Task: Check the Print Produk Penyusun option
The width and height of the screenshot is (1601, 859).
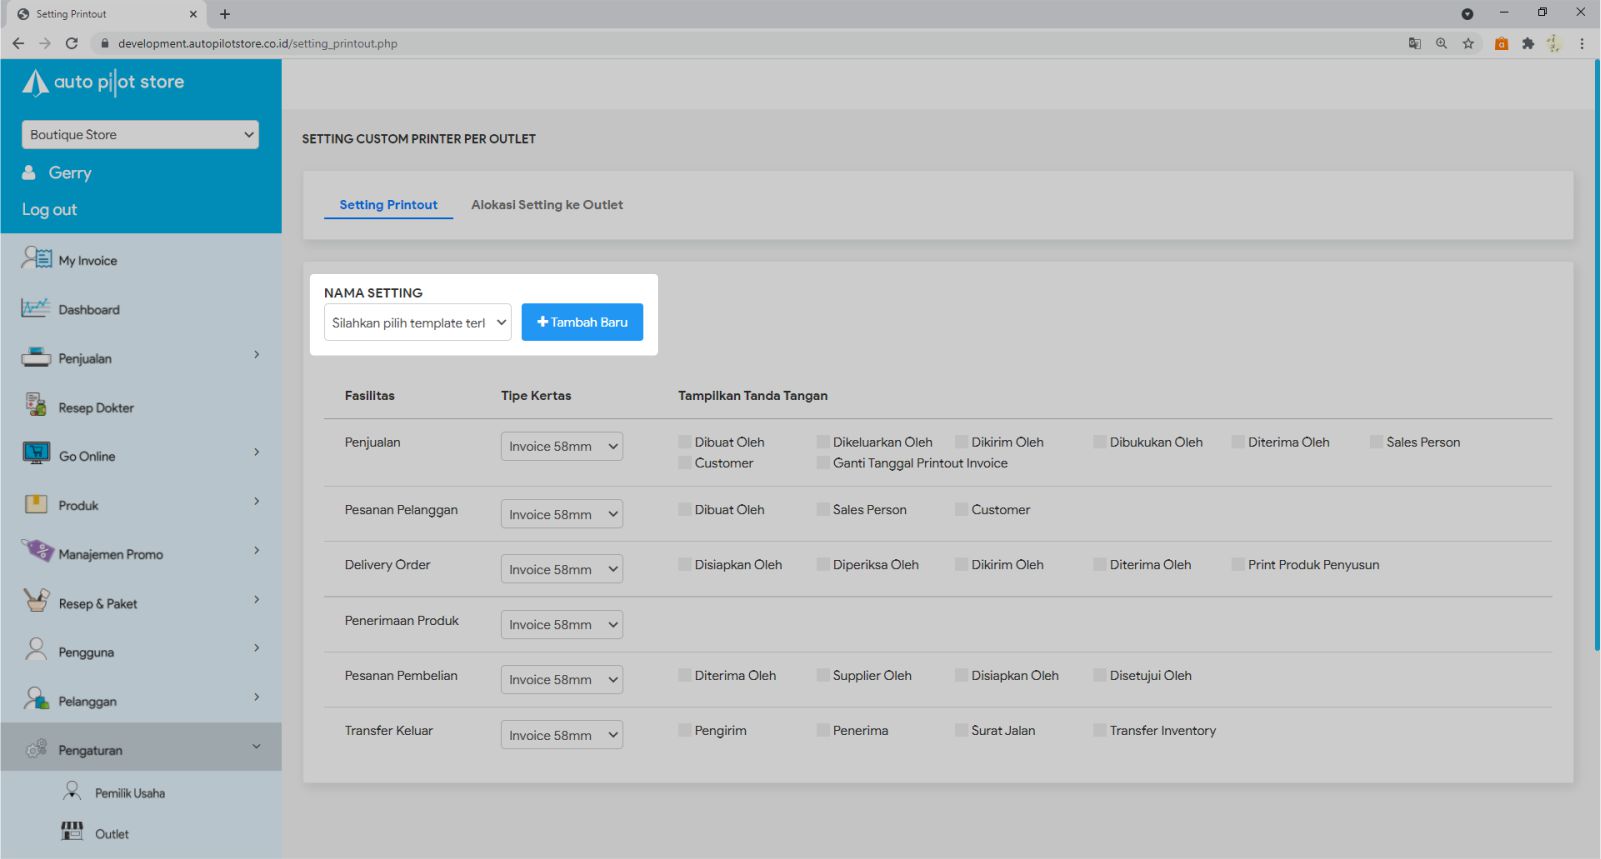Action: point(1238,565)
